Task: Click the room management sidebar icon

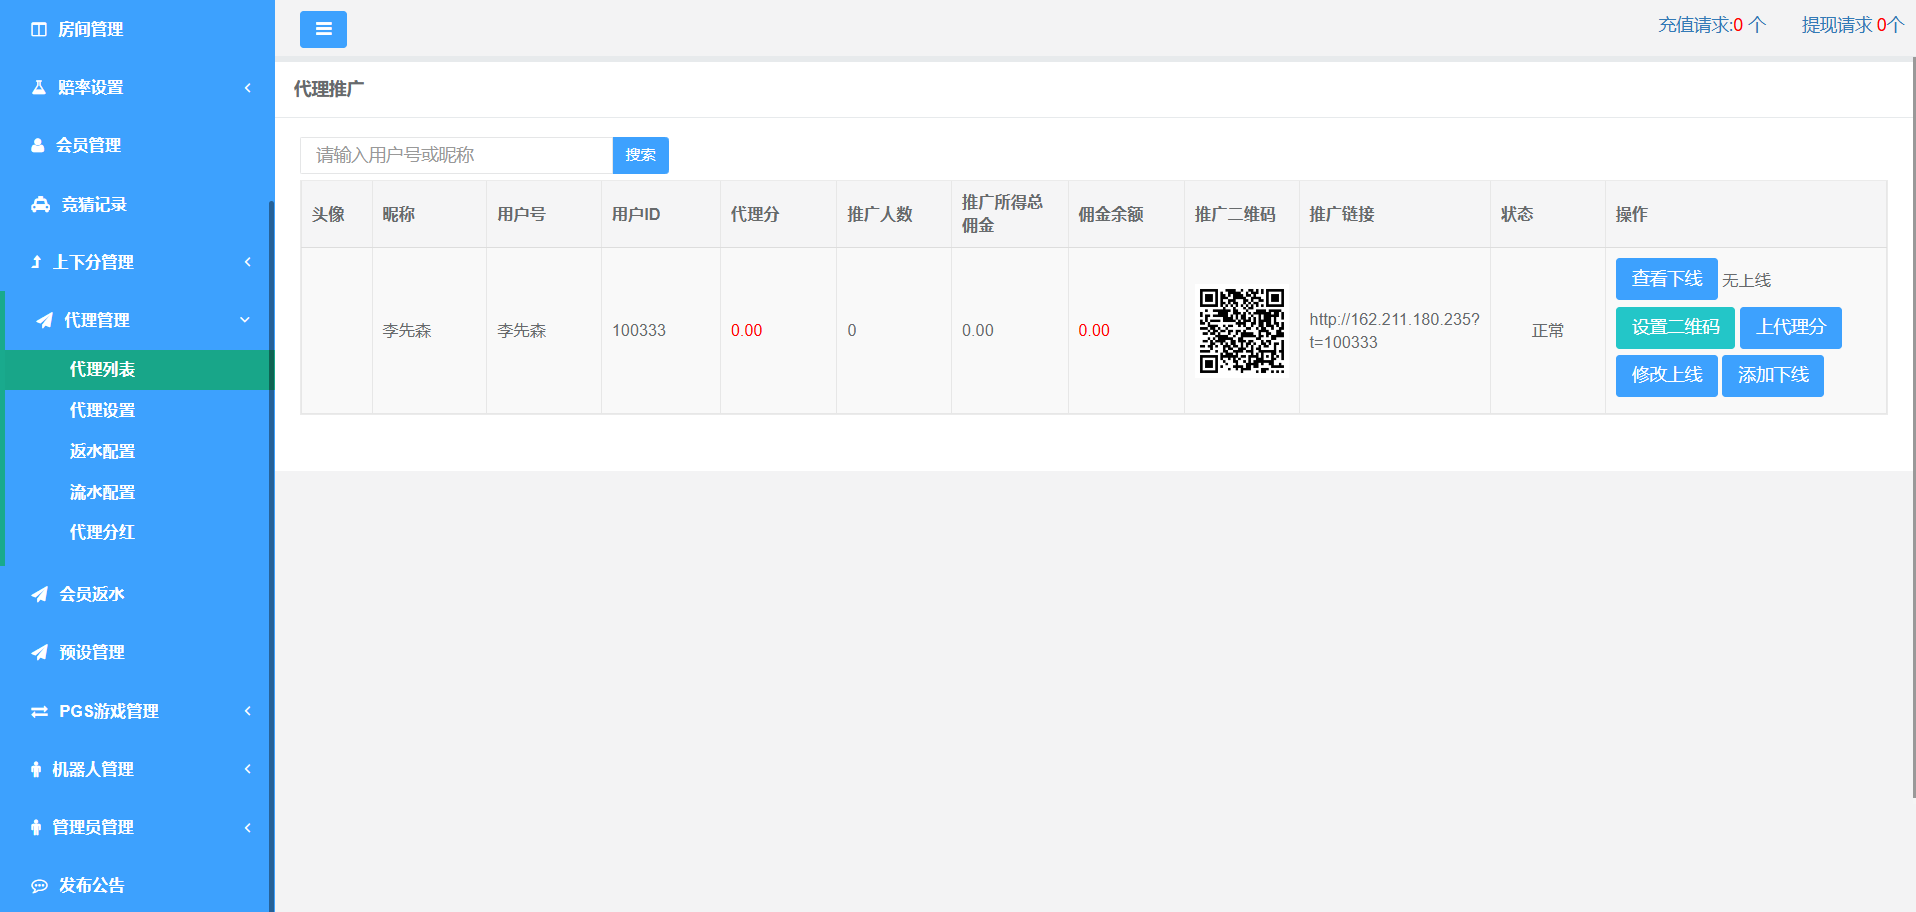Action: tap(39, 30)
